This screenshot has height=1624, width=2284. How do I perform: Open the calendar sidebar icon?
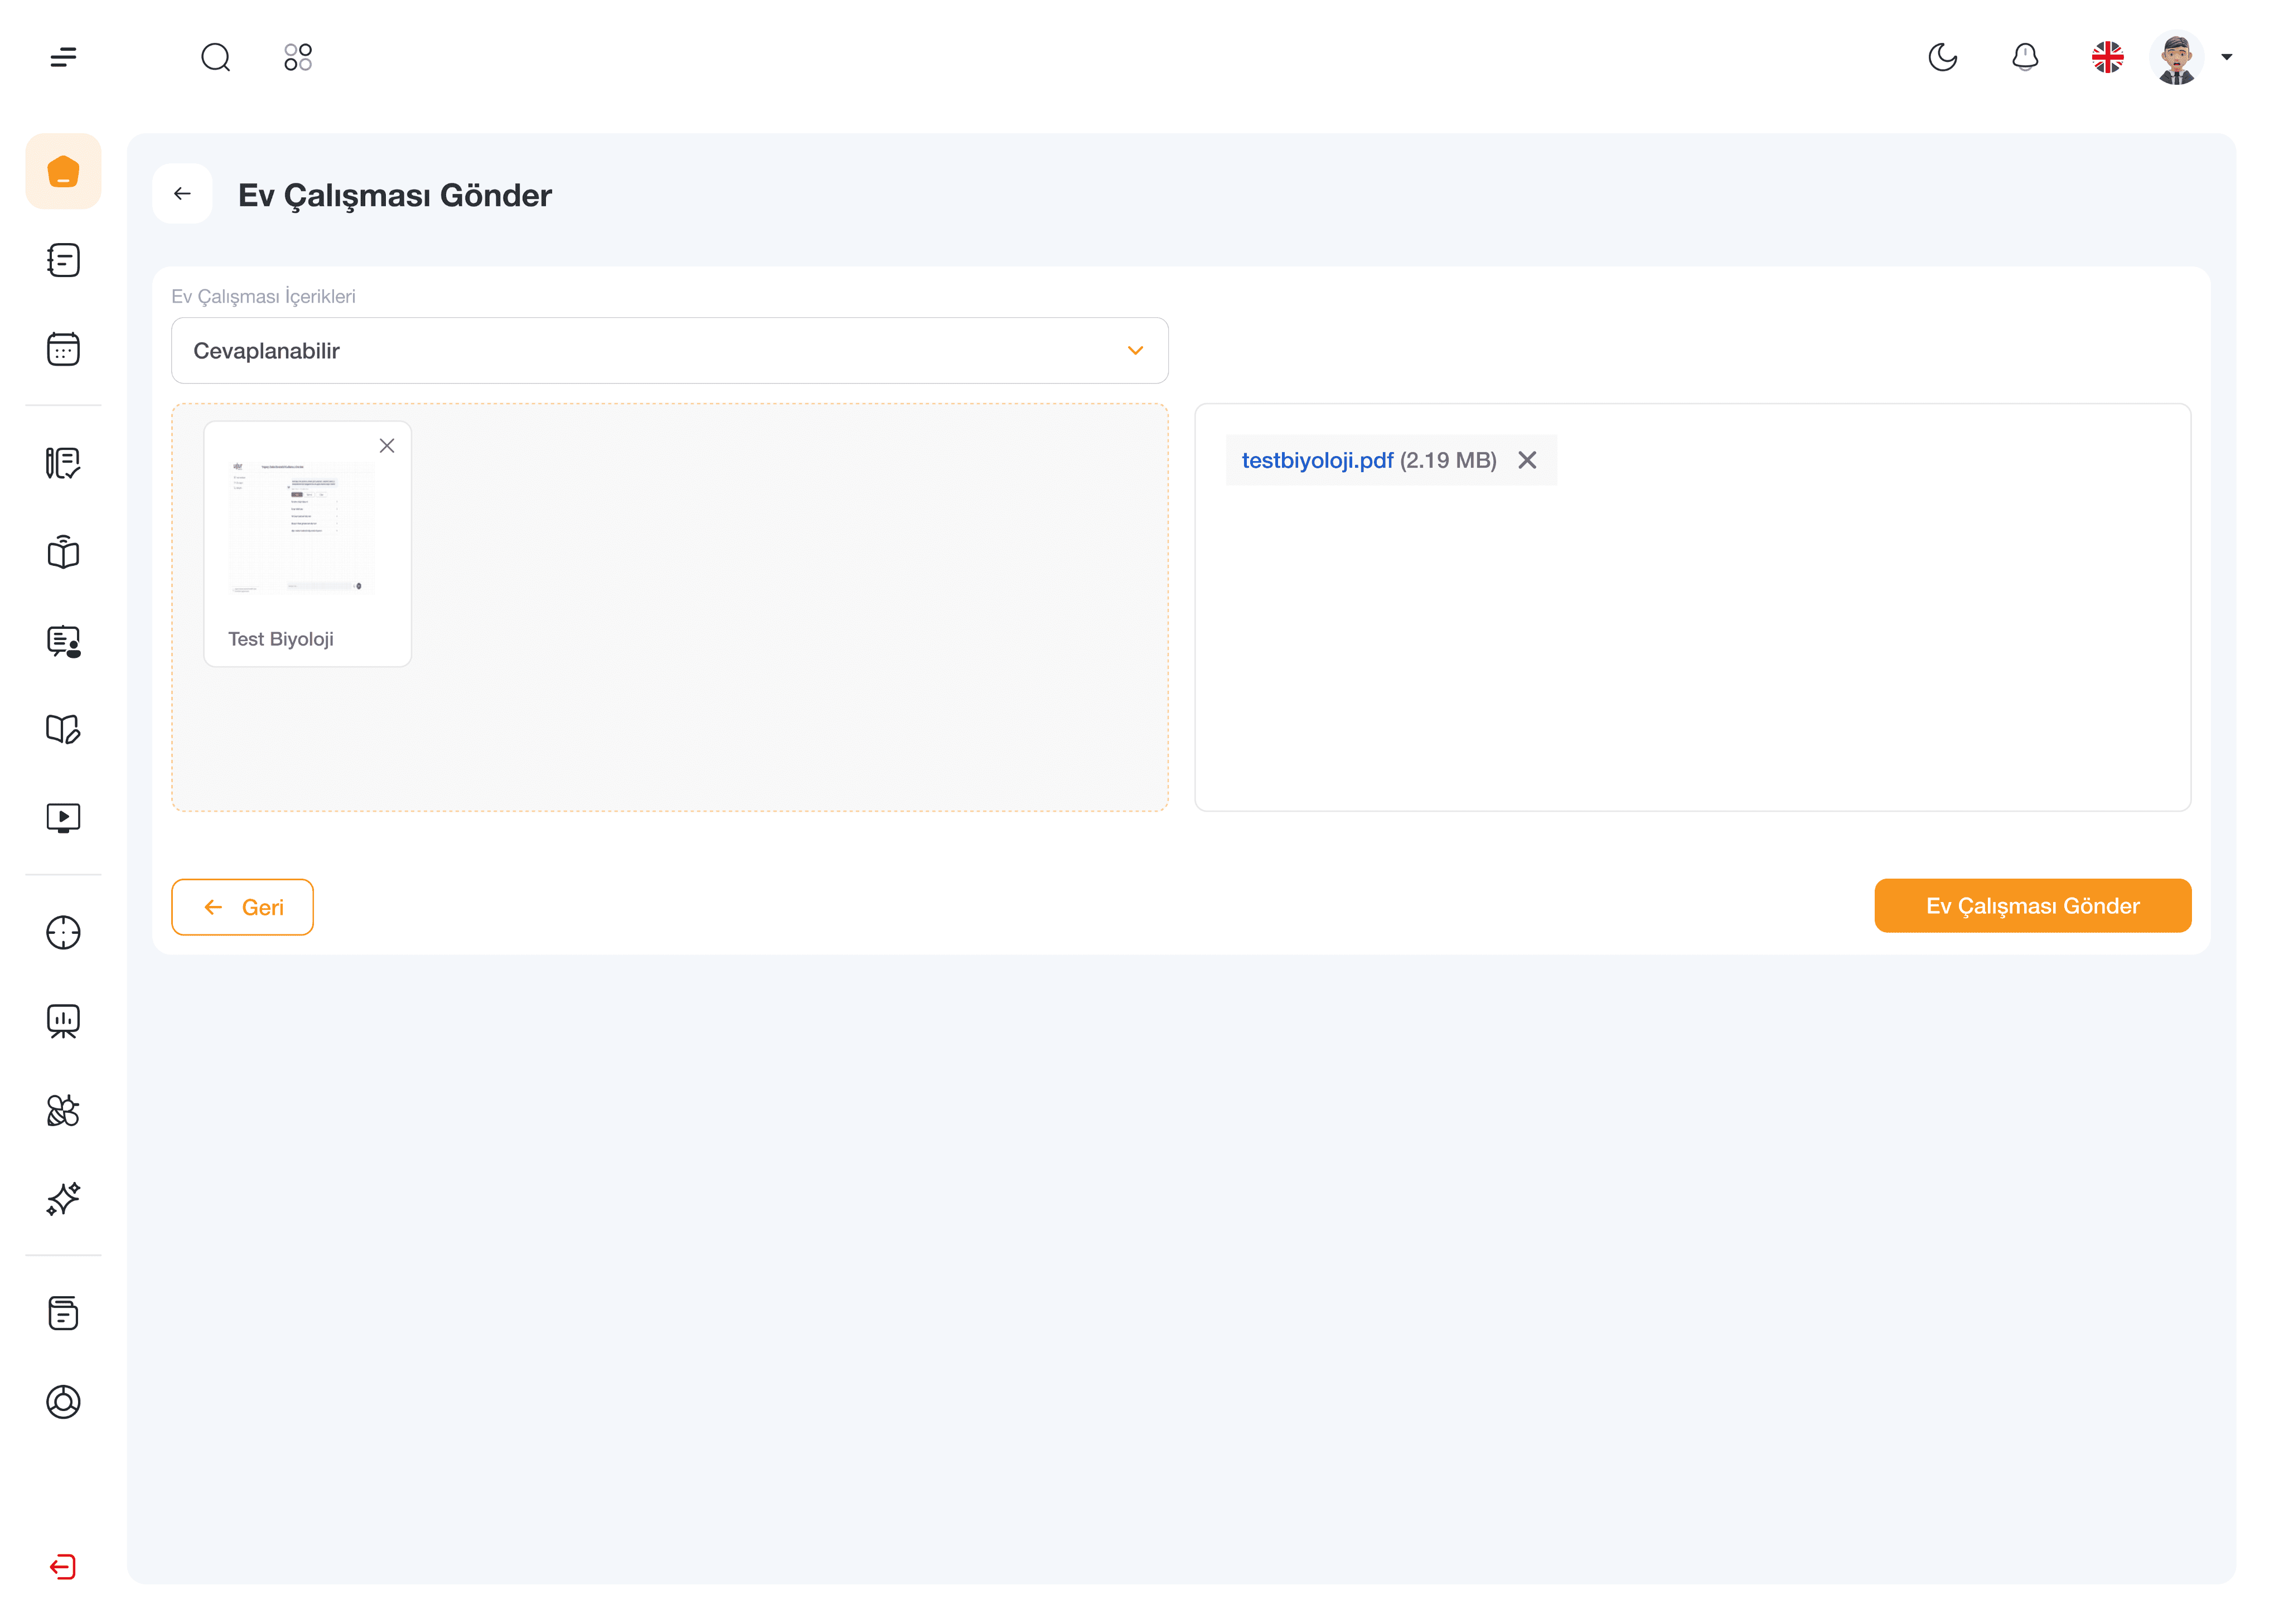click(63, 349)
